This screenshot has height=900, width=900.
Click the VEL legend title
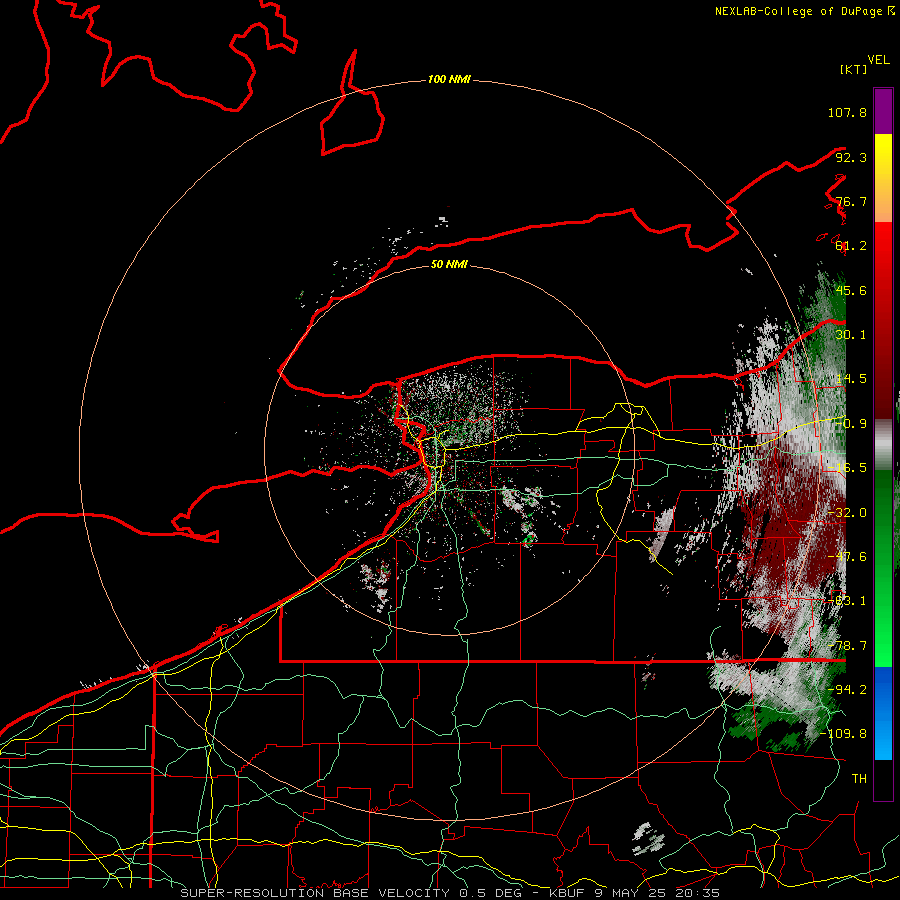click(879, 59)
